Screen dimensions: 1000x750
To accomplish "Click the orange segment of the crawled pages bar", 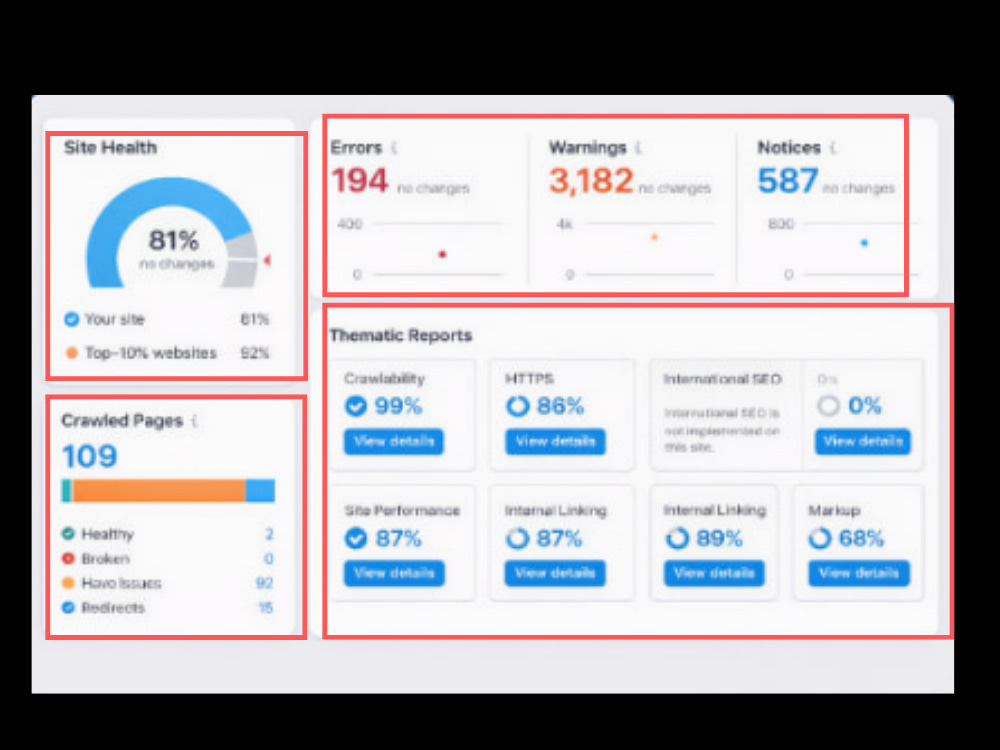I will point(159,490).
